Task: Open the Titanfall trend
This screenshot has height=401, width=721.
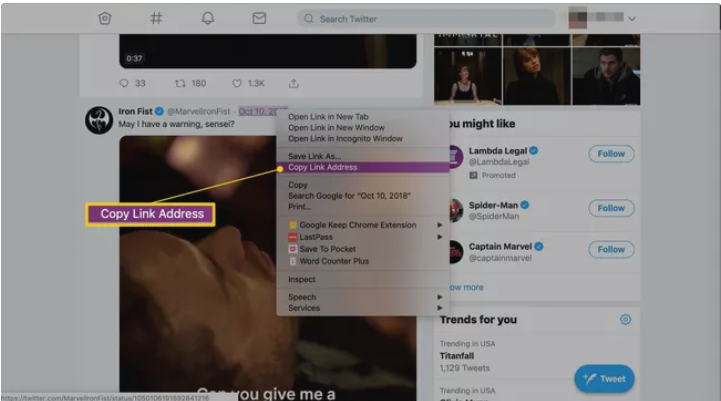Action: 457,356
